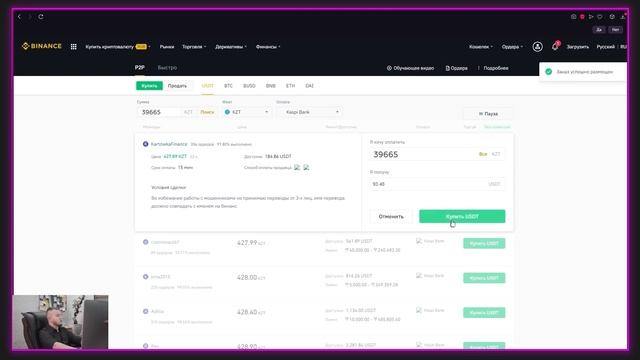Click the Да button in browser bar

coord(599,29)
